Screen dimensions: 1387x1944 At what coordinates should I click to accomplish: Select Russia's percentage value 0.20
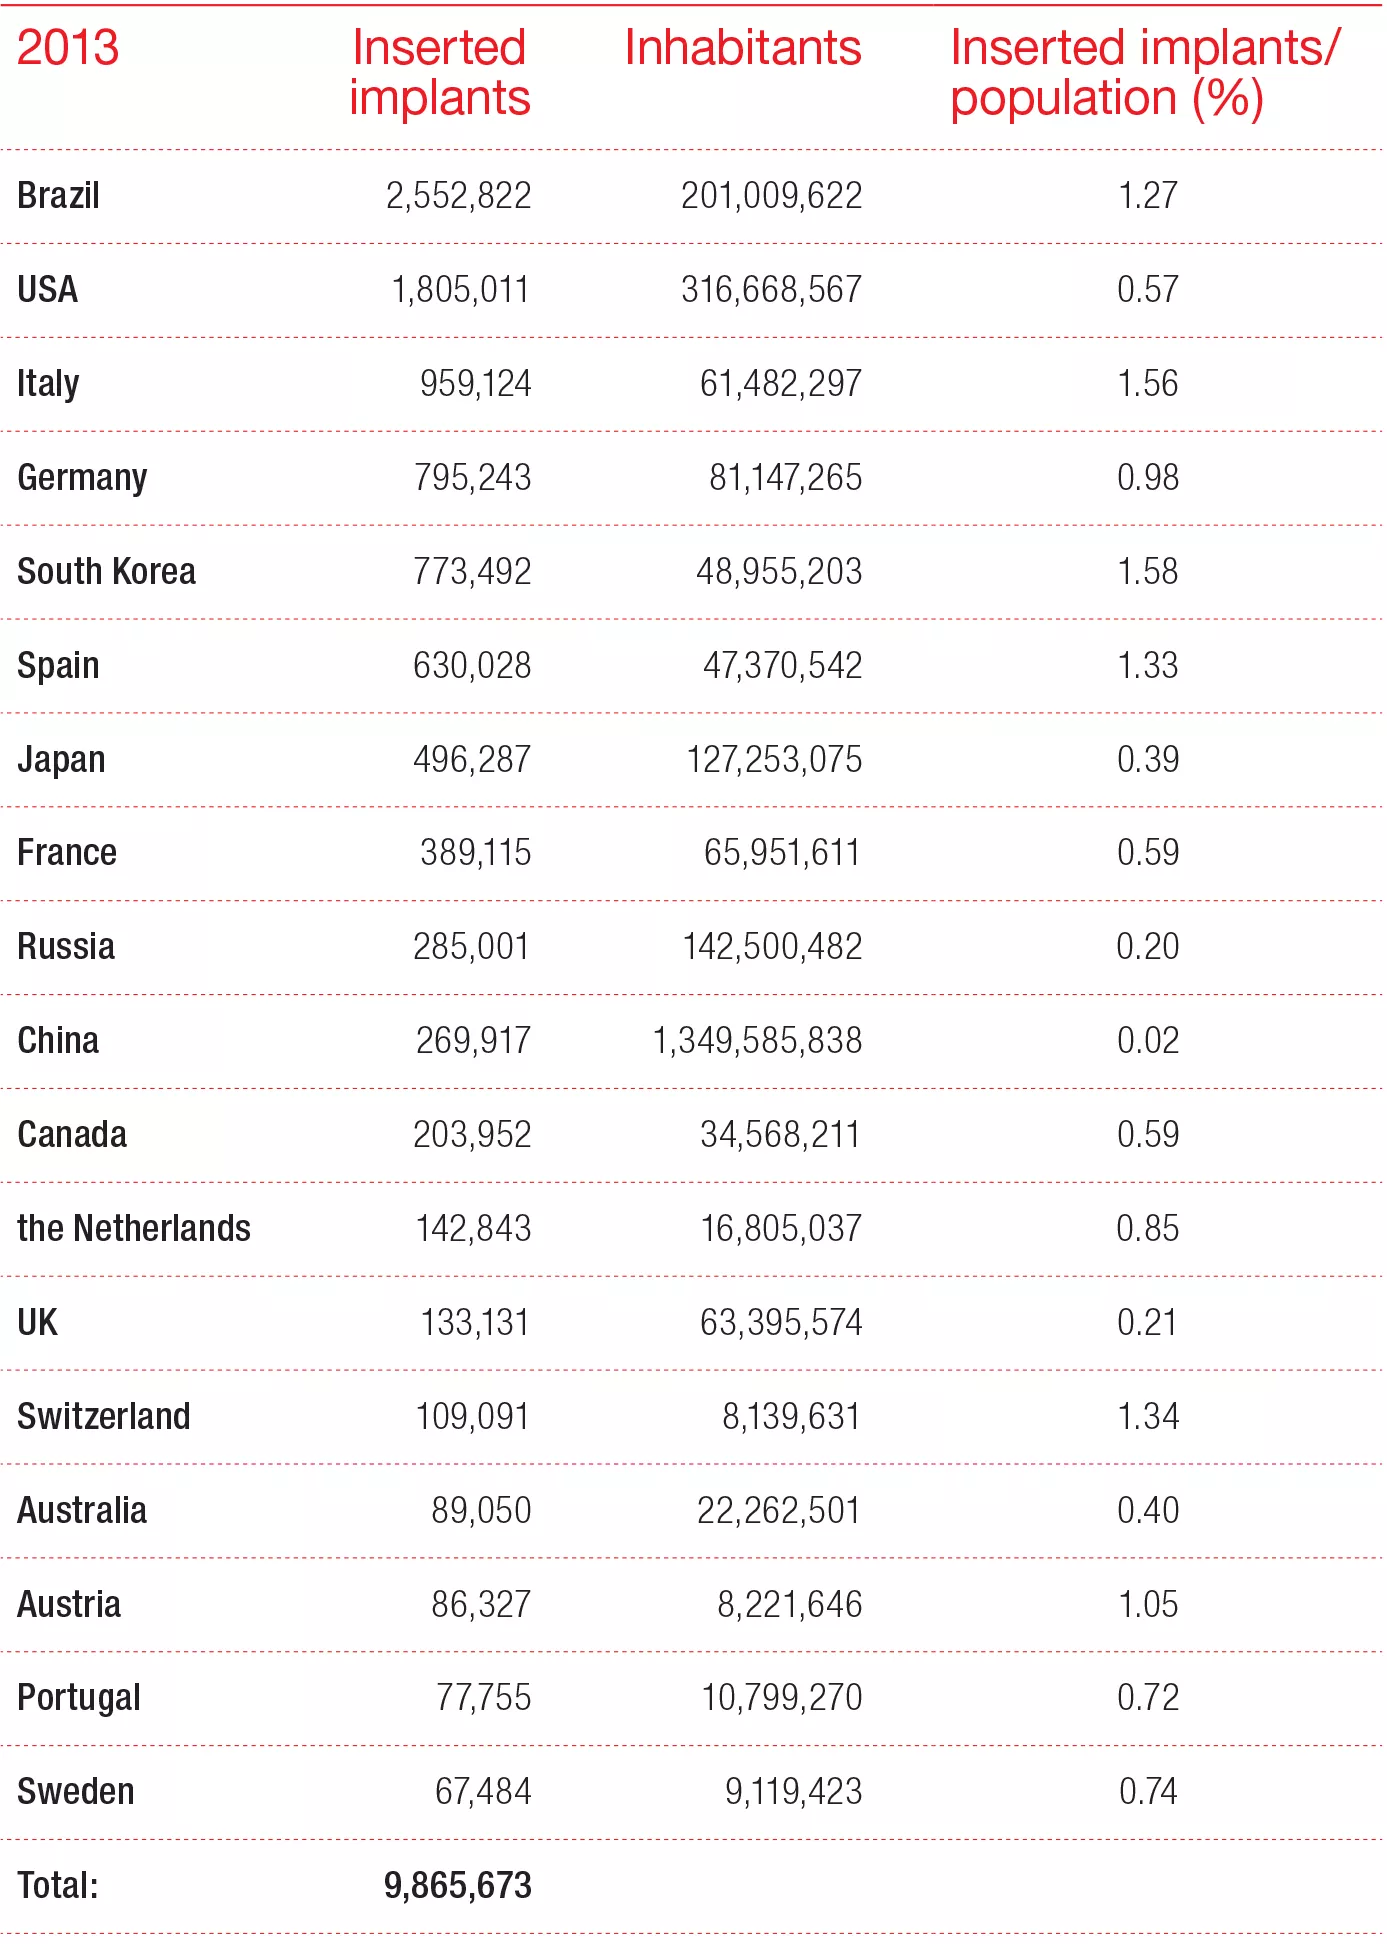1147,947
